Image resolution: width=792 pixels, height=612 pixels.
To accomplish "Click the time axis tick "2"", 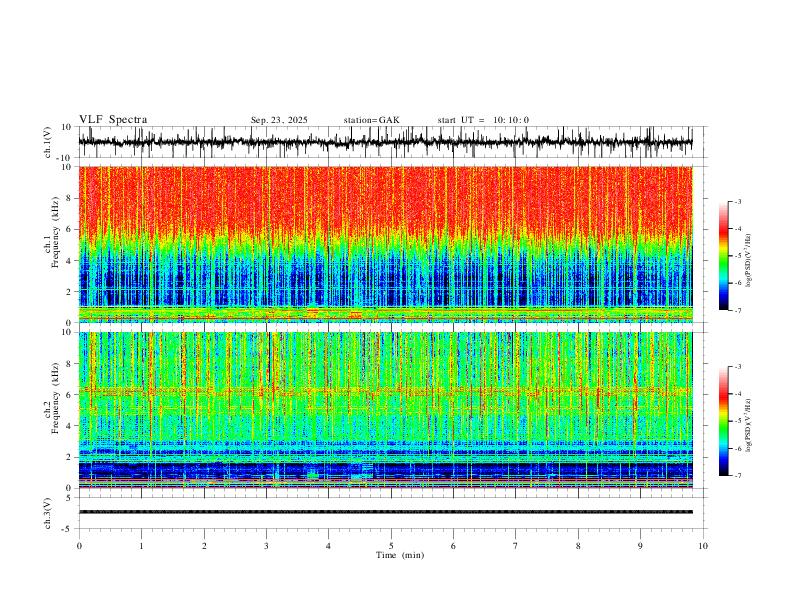I will [204, 546].
